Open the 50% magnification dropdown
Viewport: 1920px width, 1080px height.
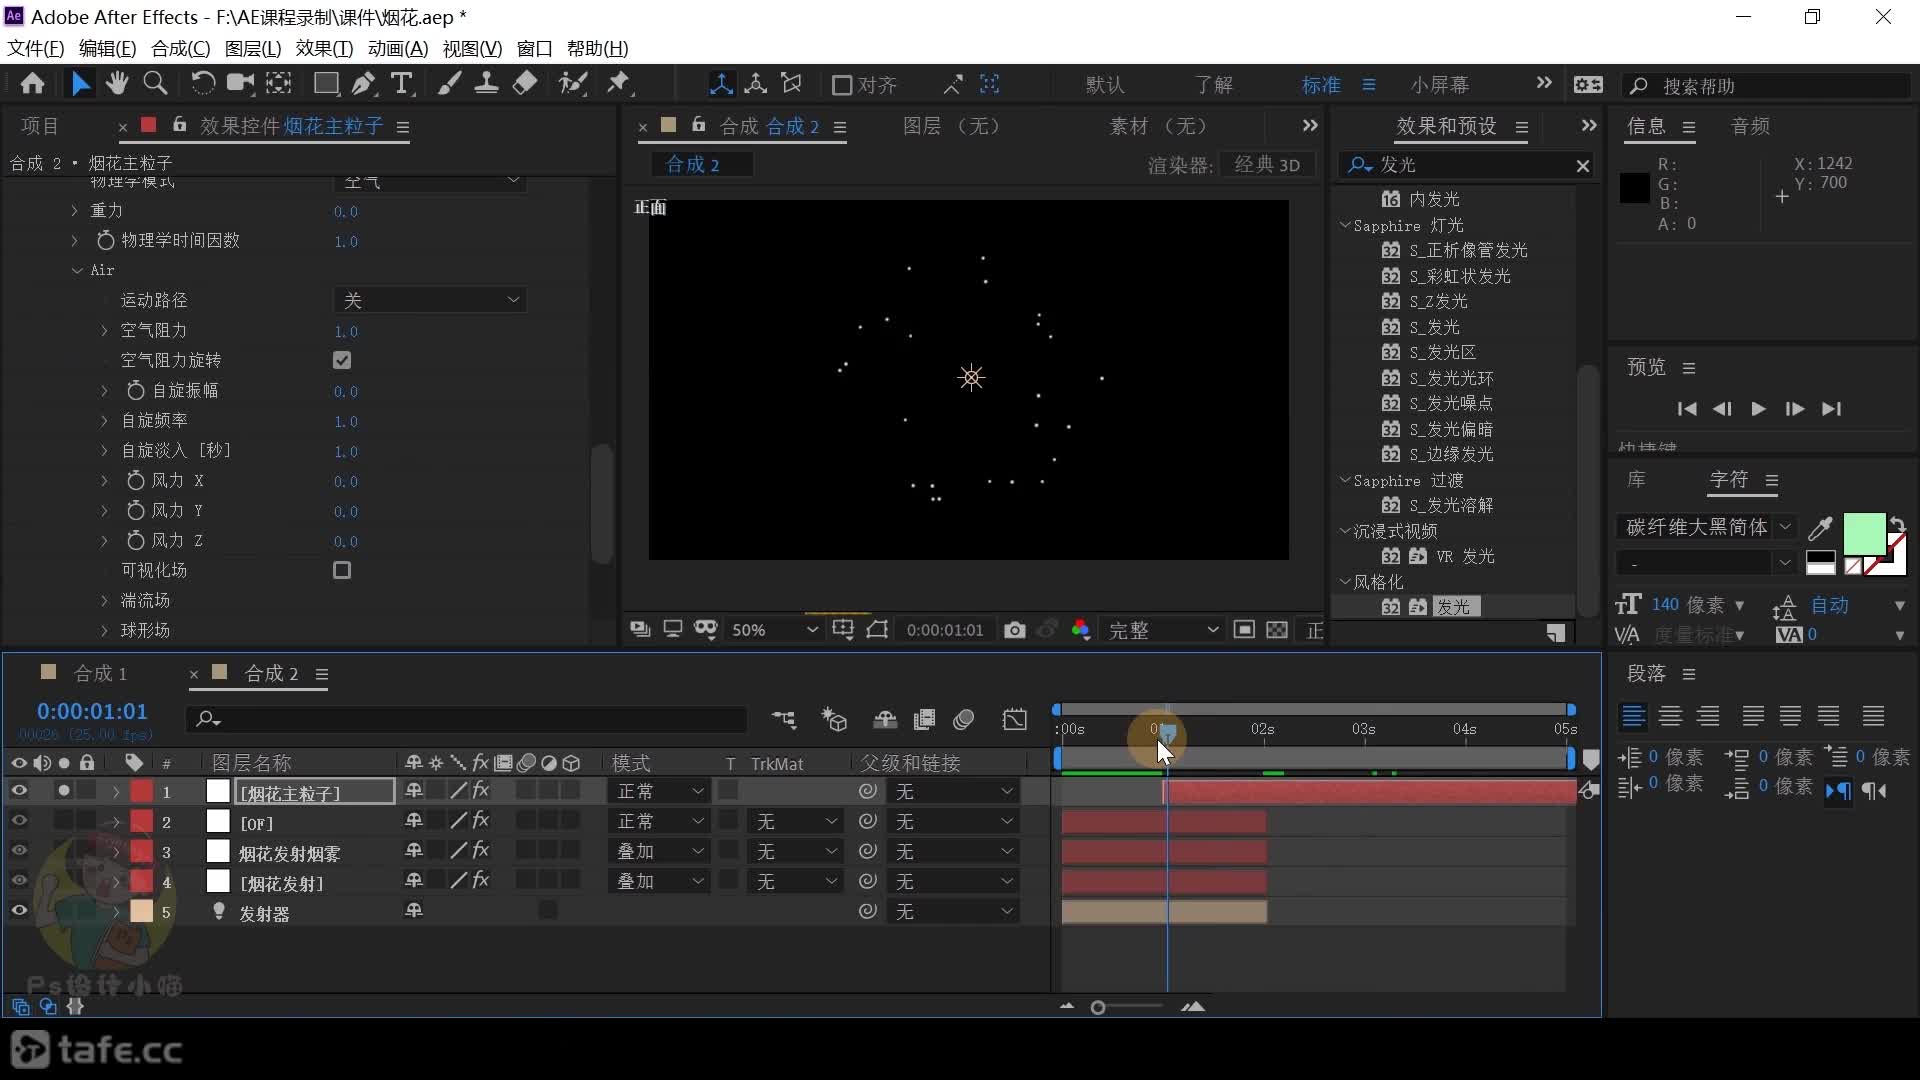pos(773,630)
